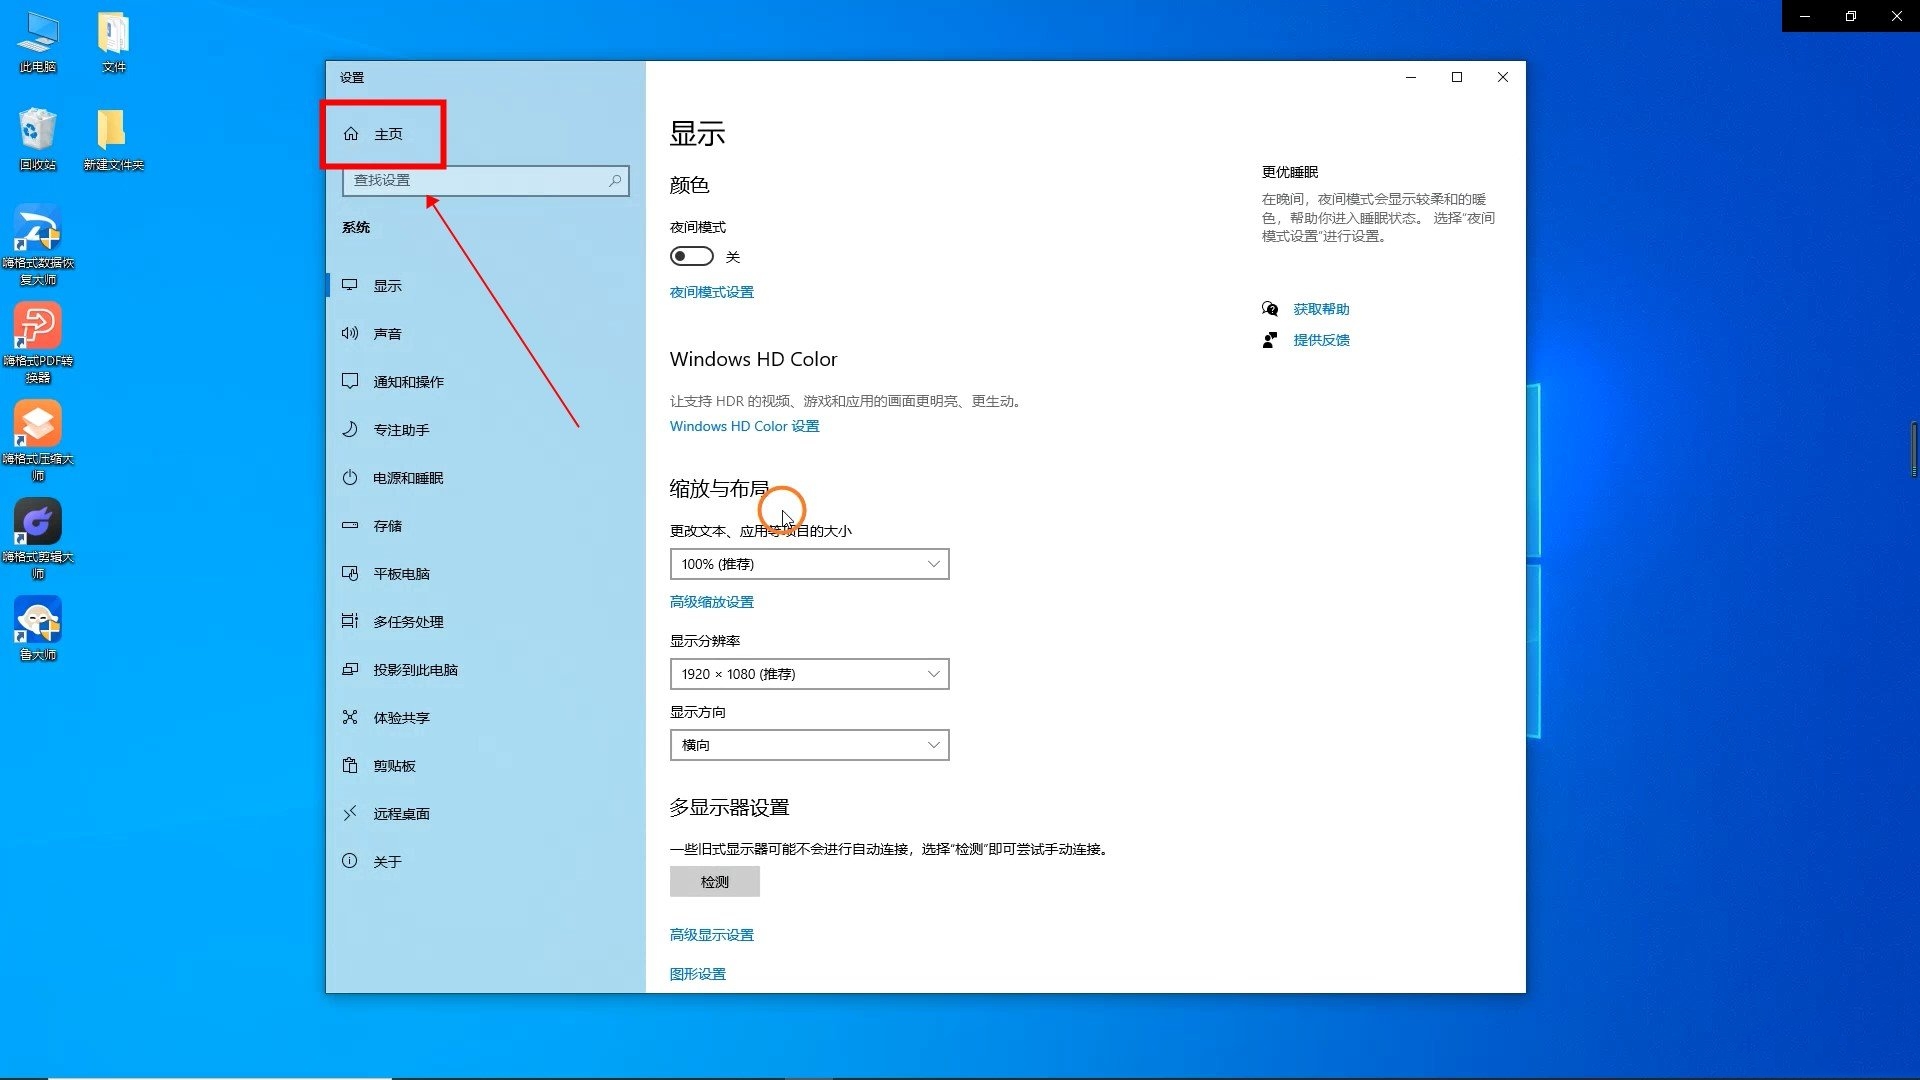The height and width of the screenshot is (1080, 1920).
Task: Open Clipboard settings (剪贴板)
Action: click(x=392, y=765)
